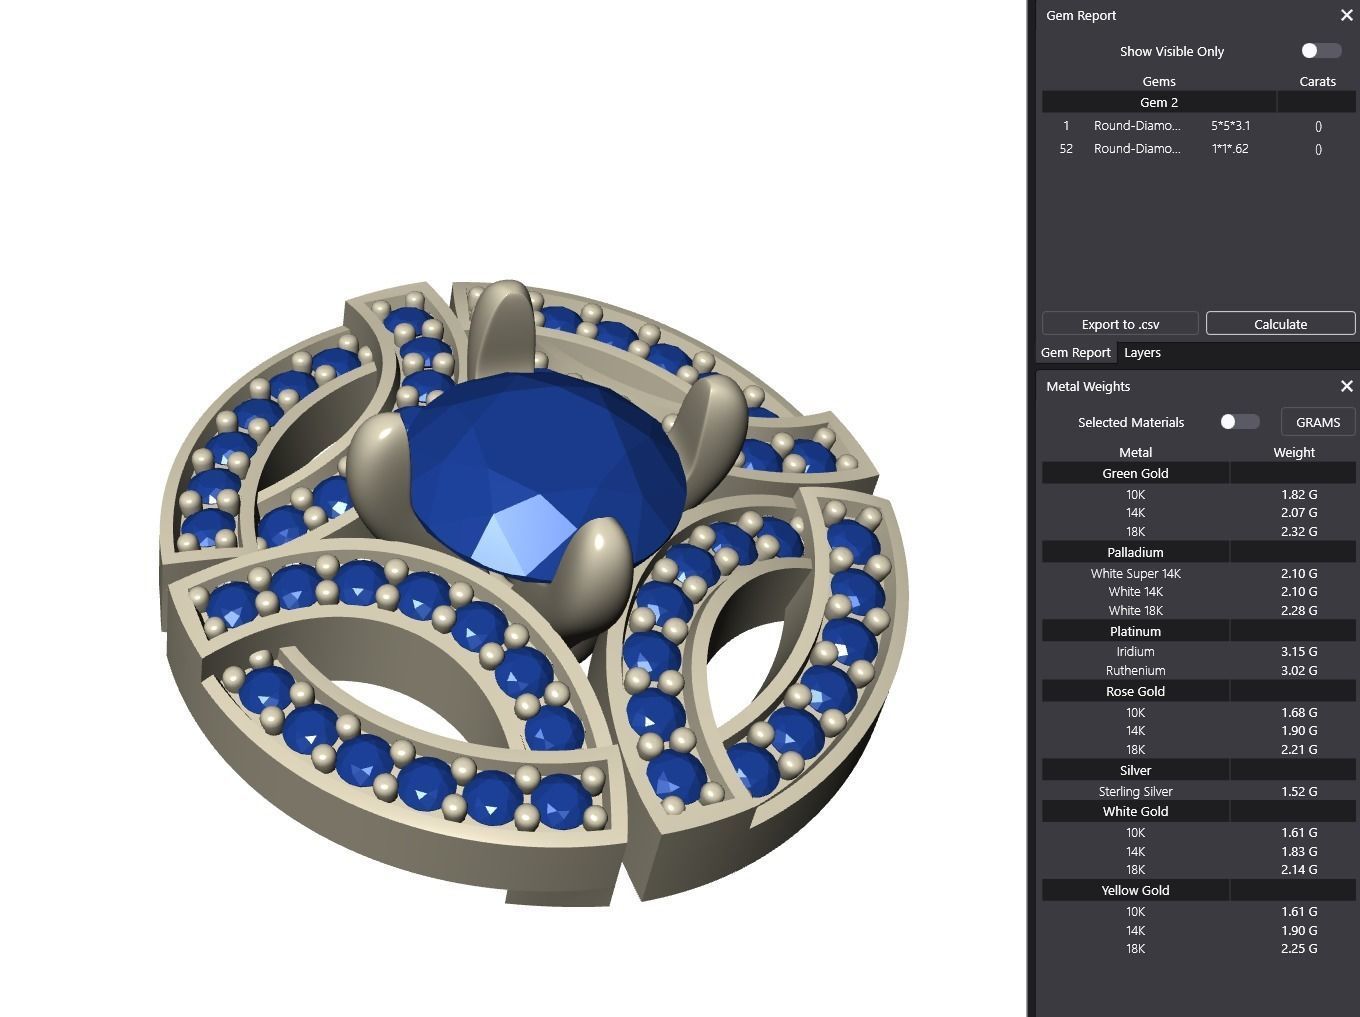This screenshot has width=1360, height=1017.
Task: Click the Carats column header
Action: point(1317,81)
